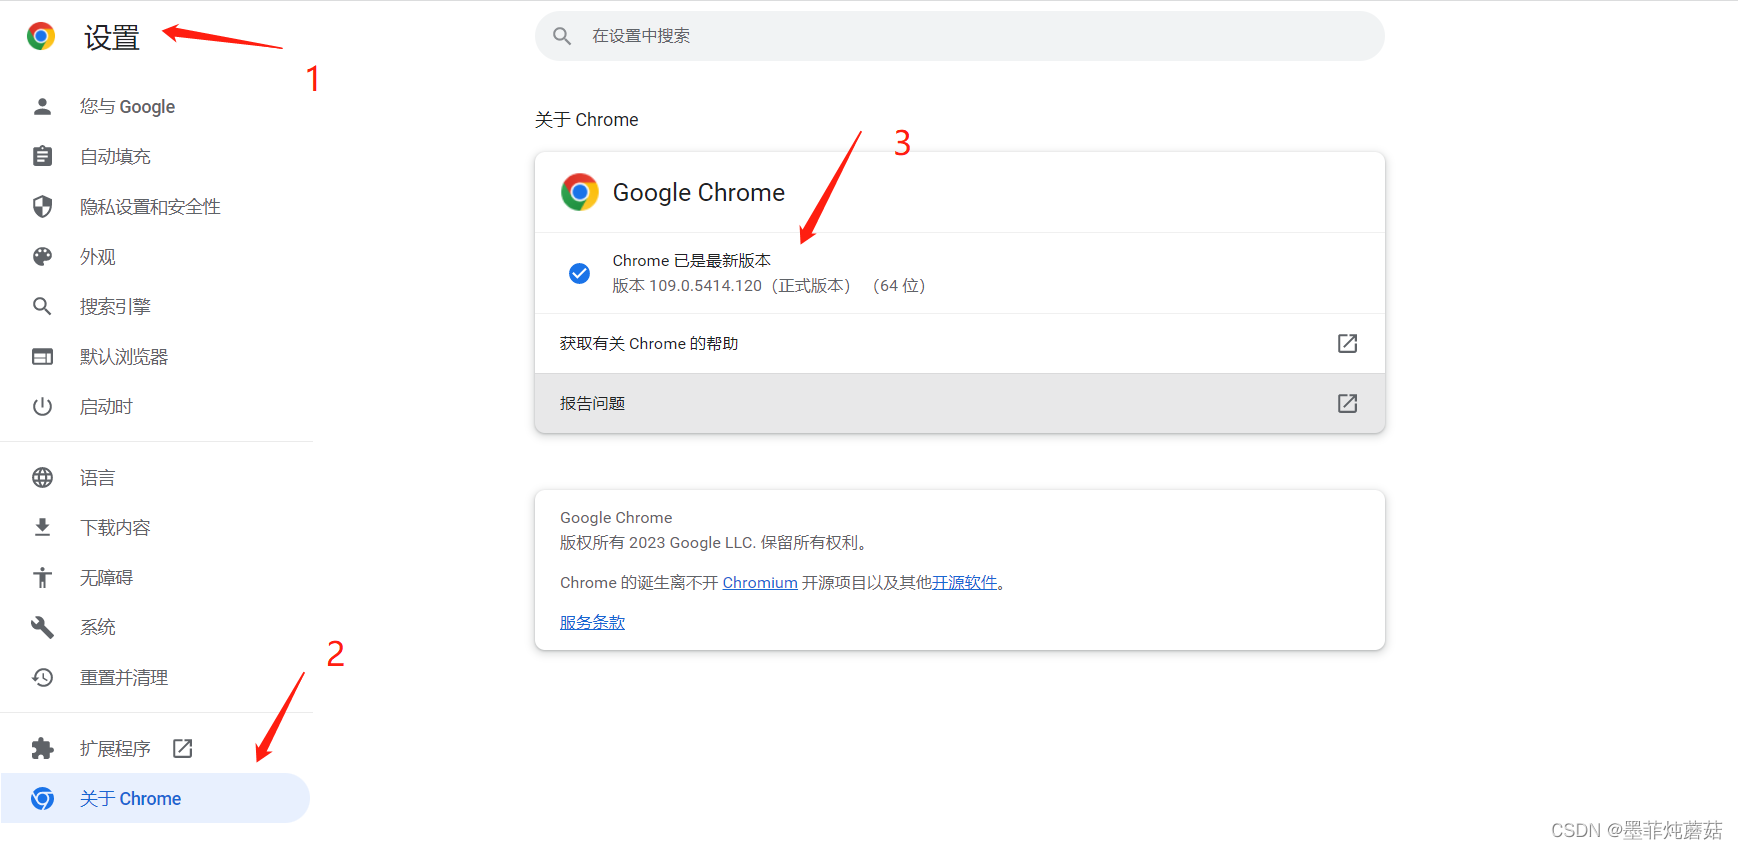Image resolution: width=1738 pixels, height=849 pixels.
Task: Click 获取有关 Chrome 的帮助 row
Action: point(960,343)
